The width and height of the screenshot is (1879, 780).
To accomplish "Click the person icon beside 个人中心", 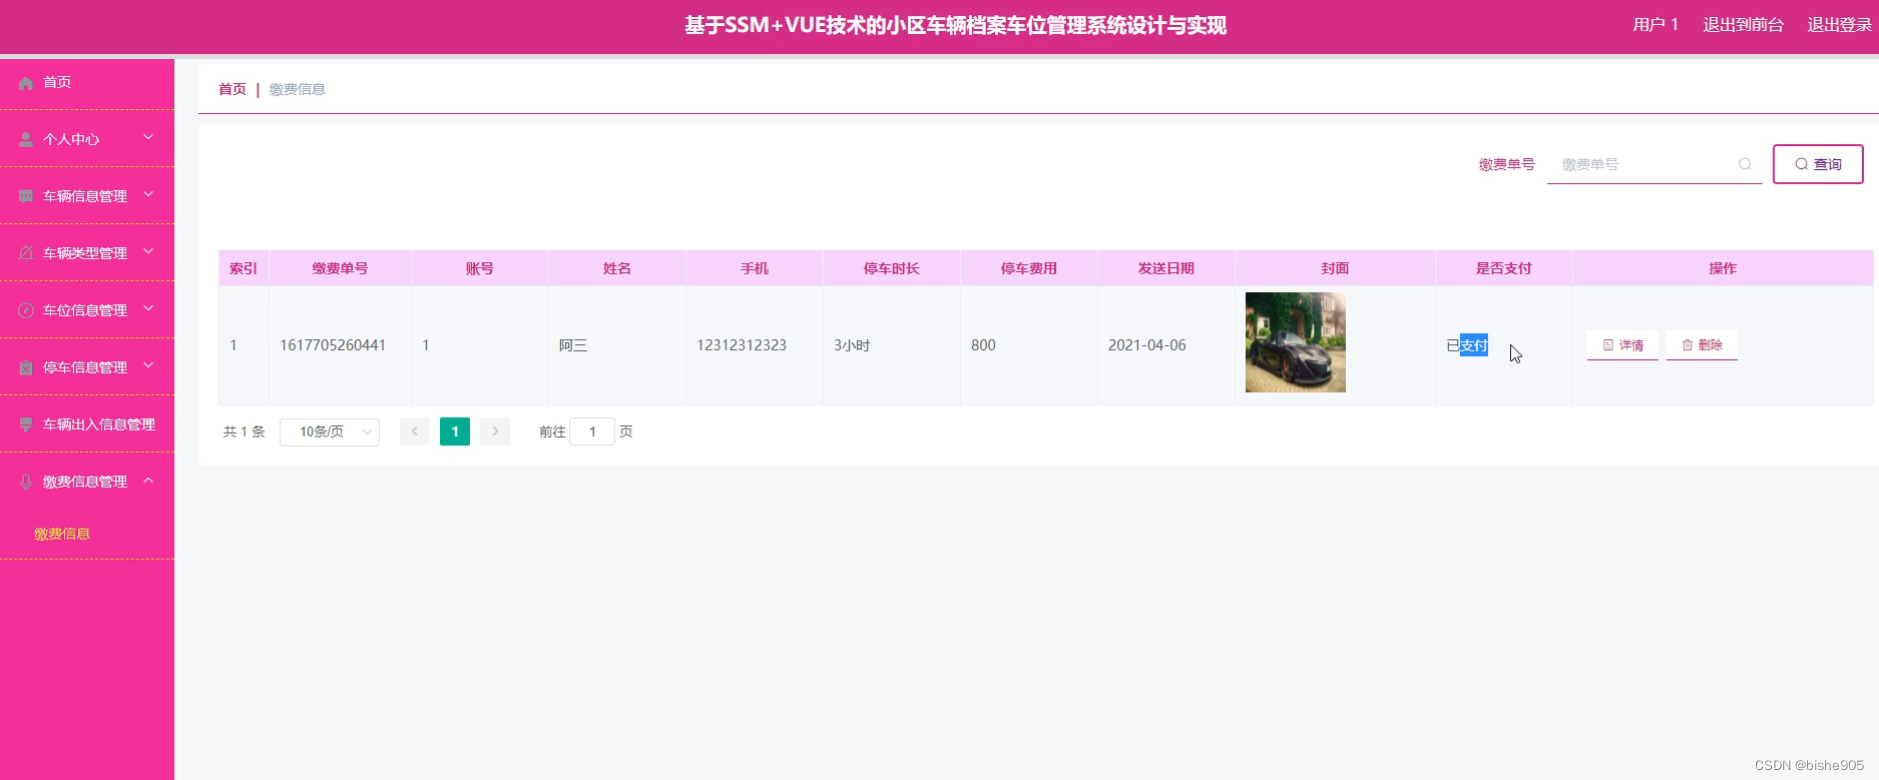I will point(26,140).
